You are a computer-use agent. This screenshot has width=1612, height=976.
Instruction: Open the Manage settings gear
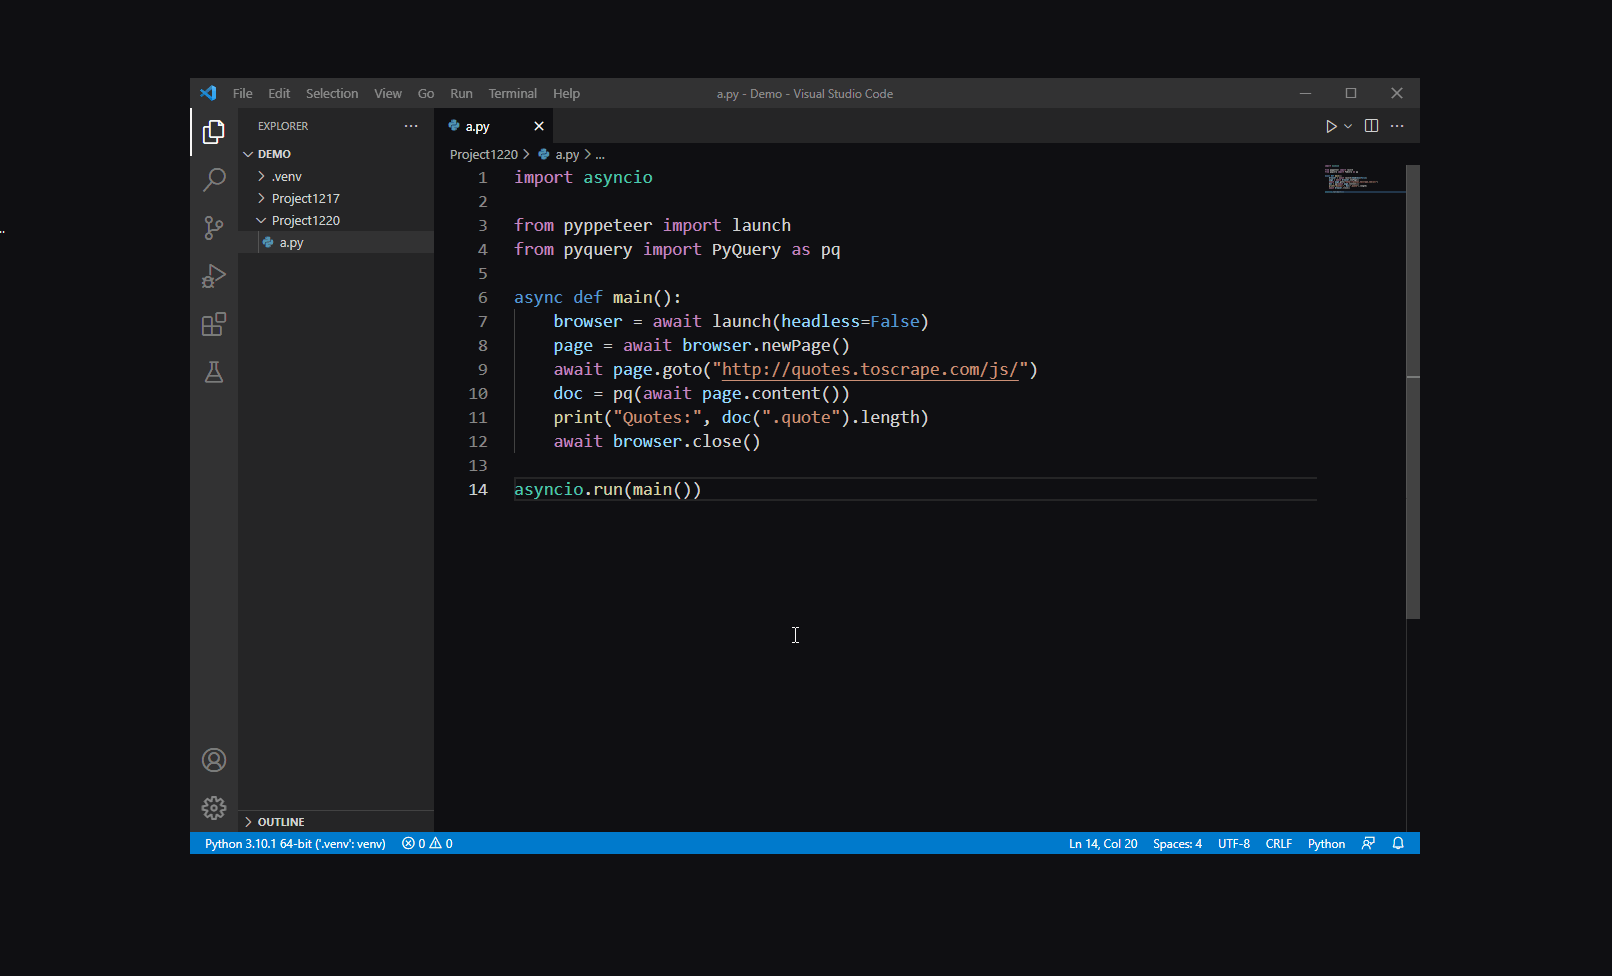click(x=213, y=807)
